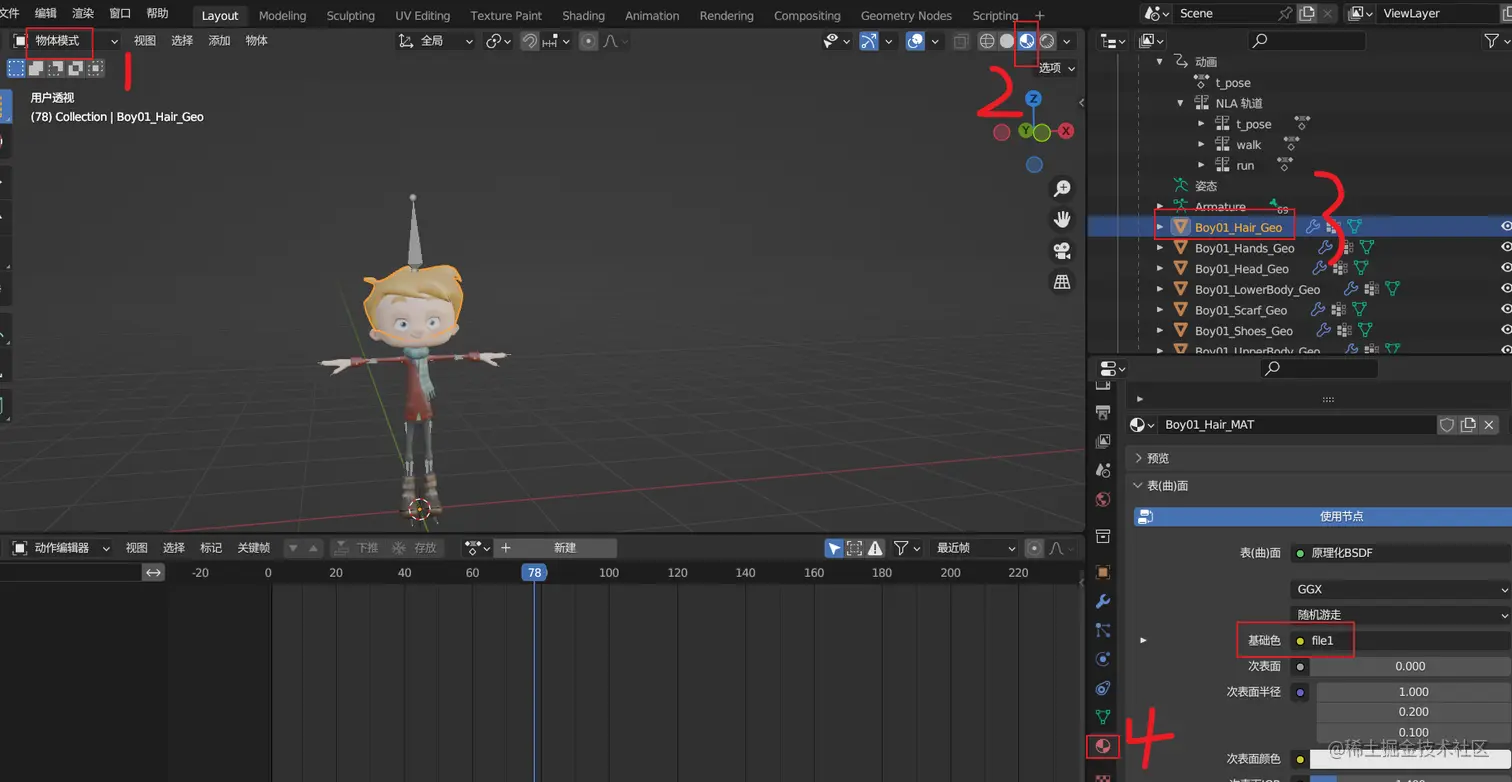Toggle snapping magnet icon

coord(532,41)
